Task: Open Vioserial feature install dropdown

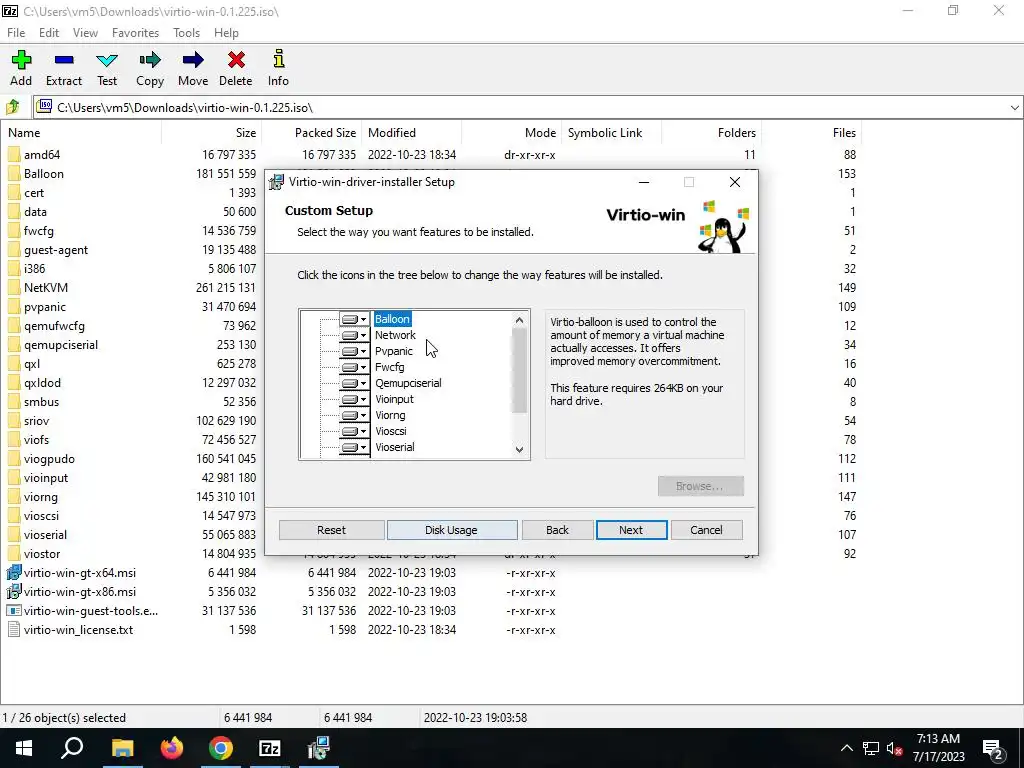Action: coord(354,447)
